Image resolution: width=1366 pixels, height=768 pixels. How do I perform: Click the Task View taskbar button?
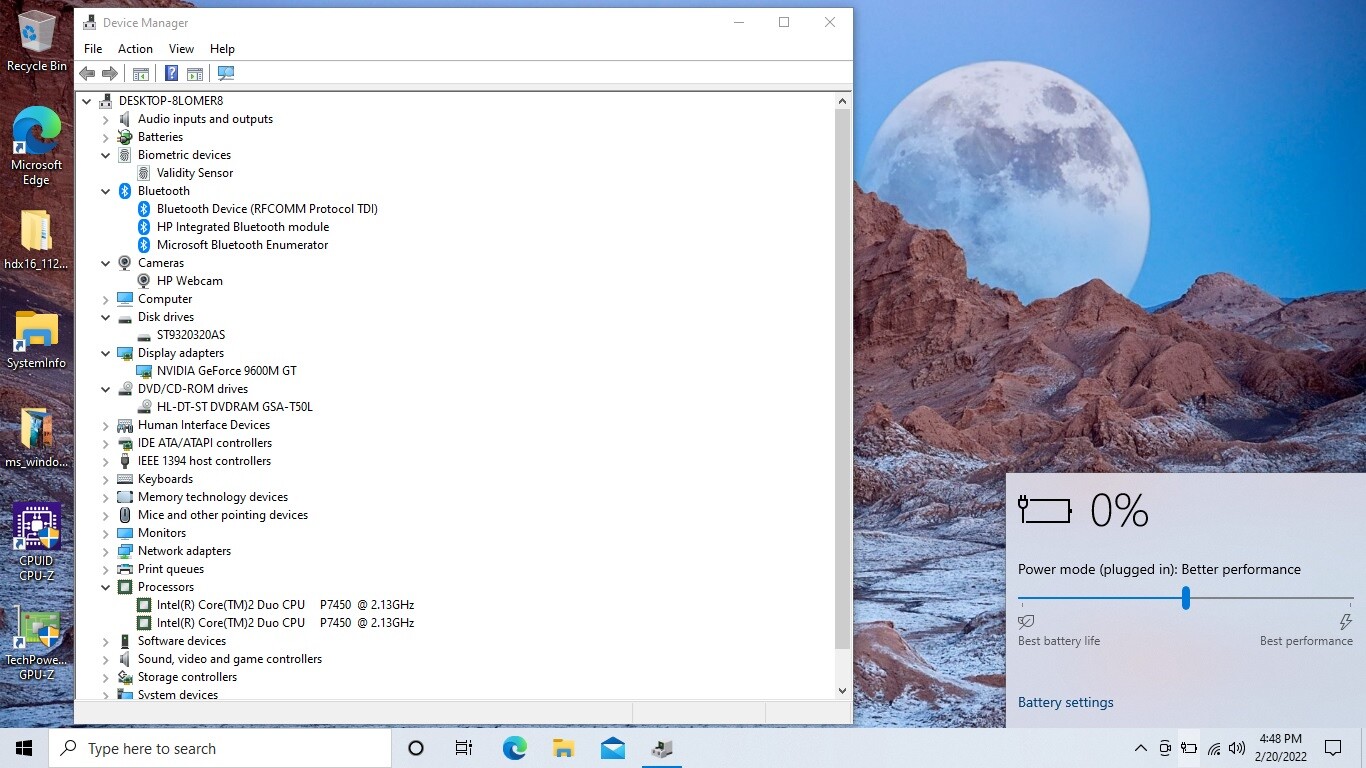[x=464, y=748]
